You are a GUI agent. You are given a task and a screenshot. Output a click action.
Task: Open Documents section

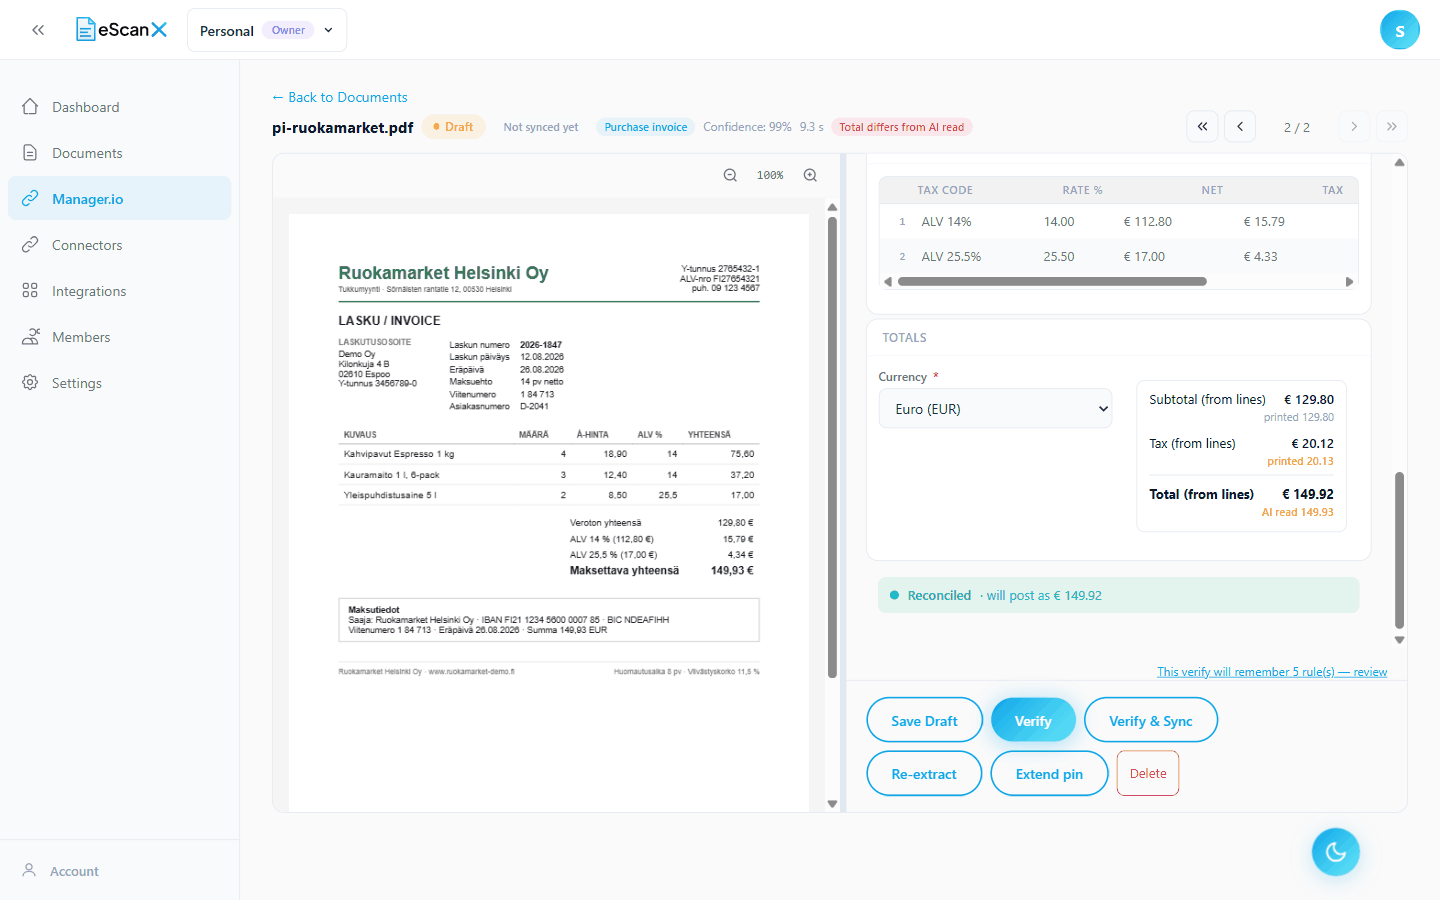pos(120,153)
